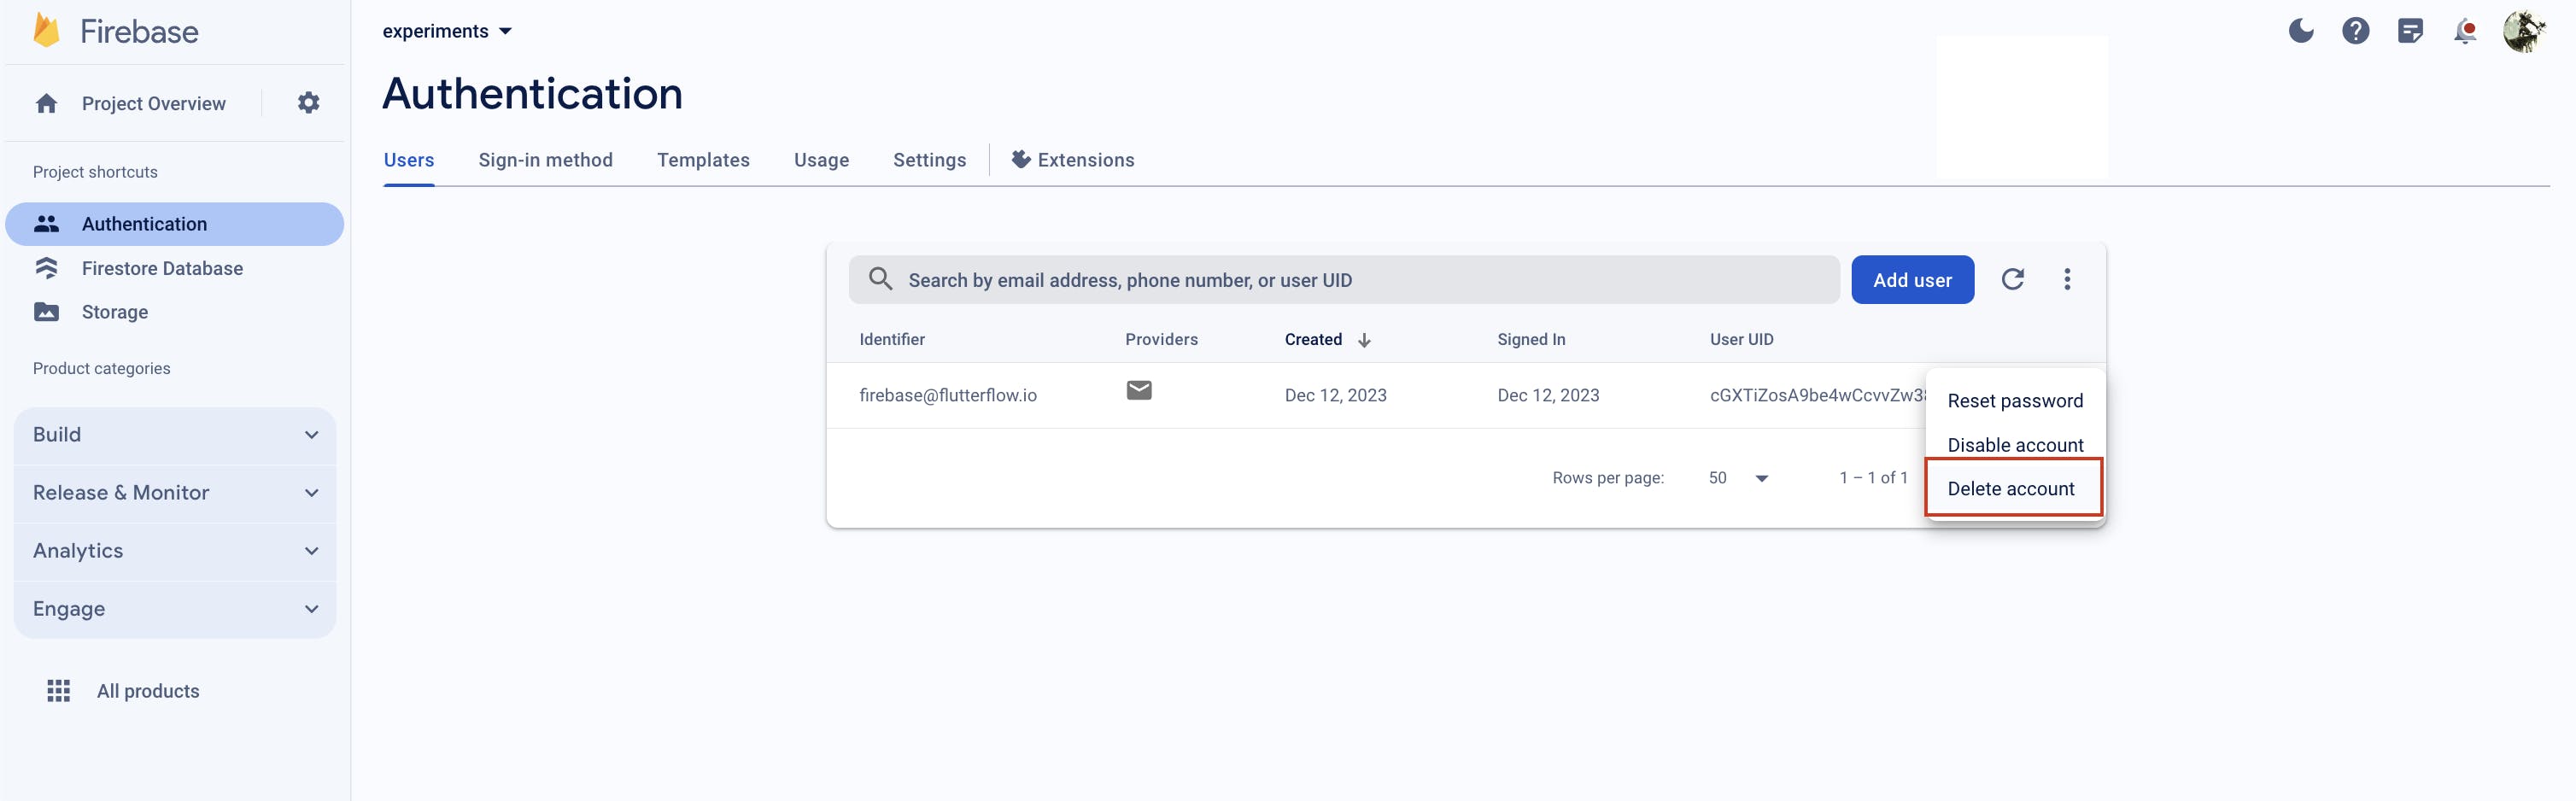Screen dimensions: 2576x801
Task: Open the help question mark icon
Action: click(2355, 31)
